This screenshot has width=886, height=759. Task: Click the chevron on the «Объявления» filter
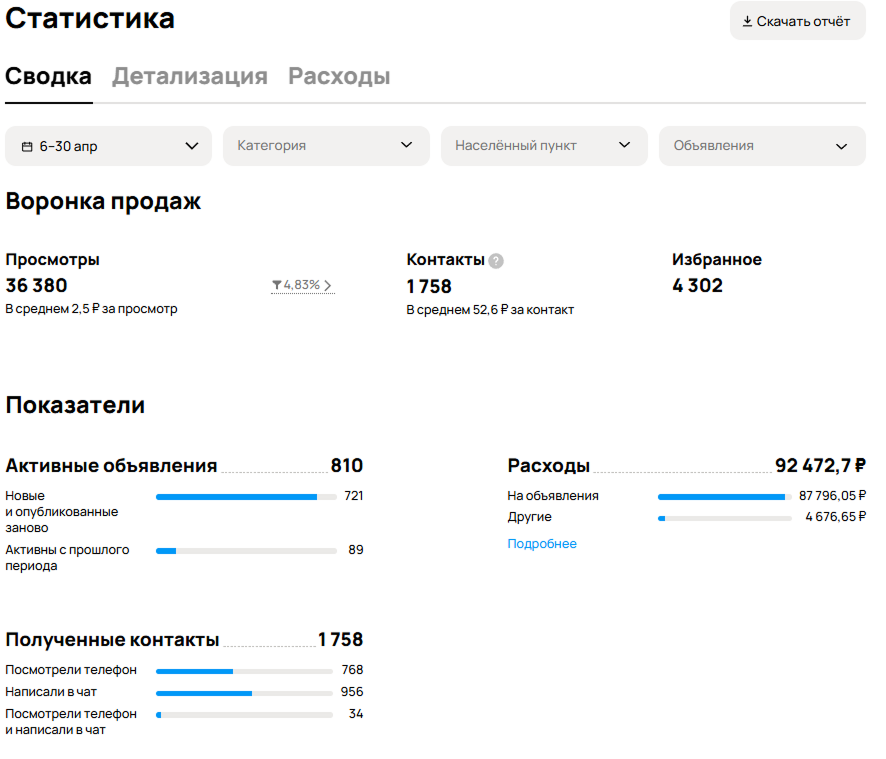[x=842, y=145]
